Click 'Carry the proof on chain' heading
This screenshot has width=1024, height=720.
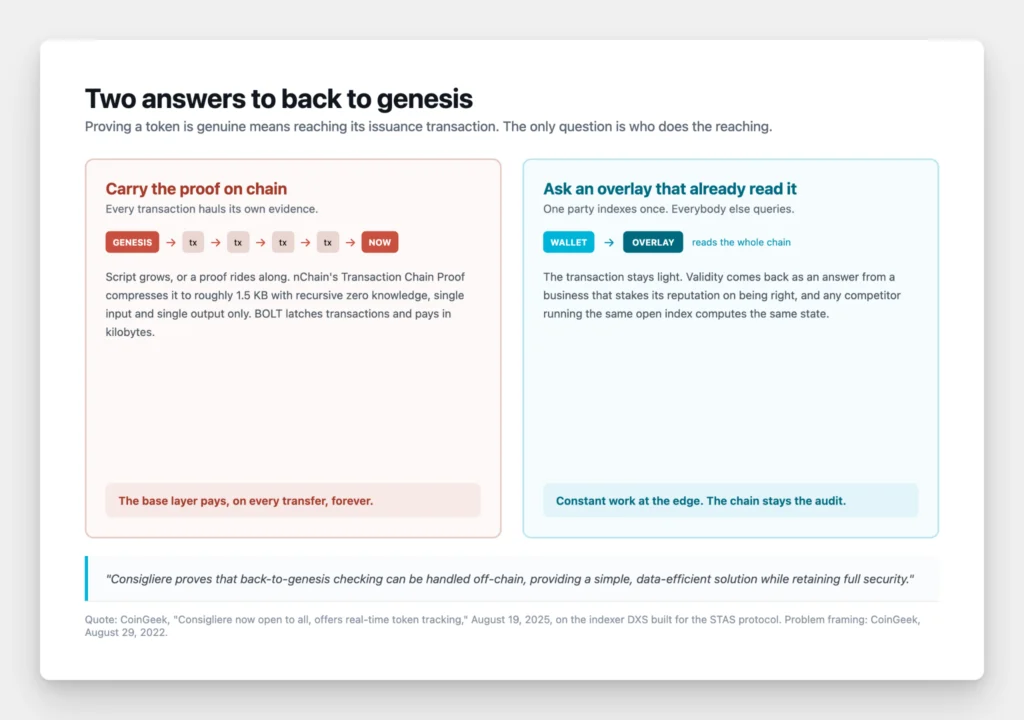pyautogui.click(x=196, y=189)
